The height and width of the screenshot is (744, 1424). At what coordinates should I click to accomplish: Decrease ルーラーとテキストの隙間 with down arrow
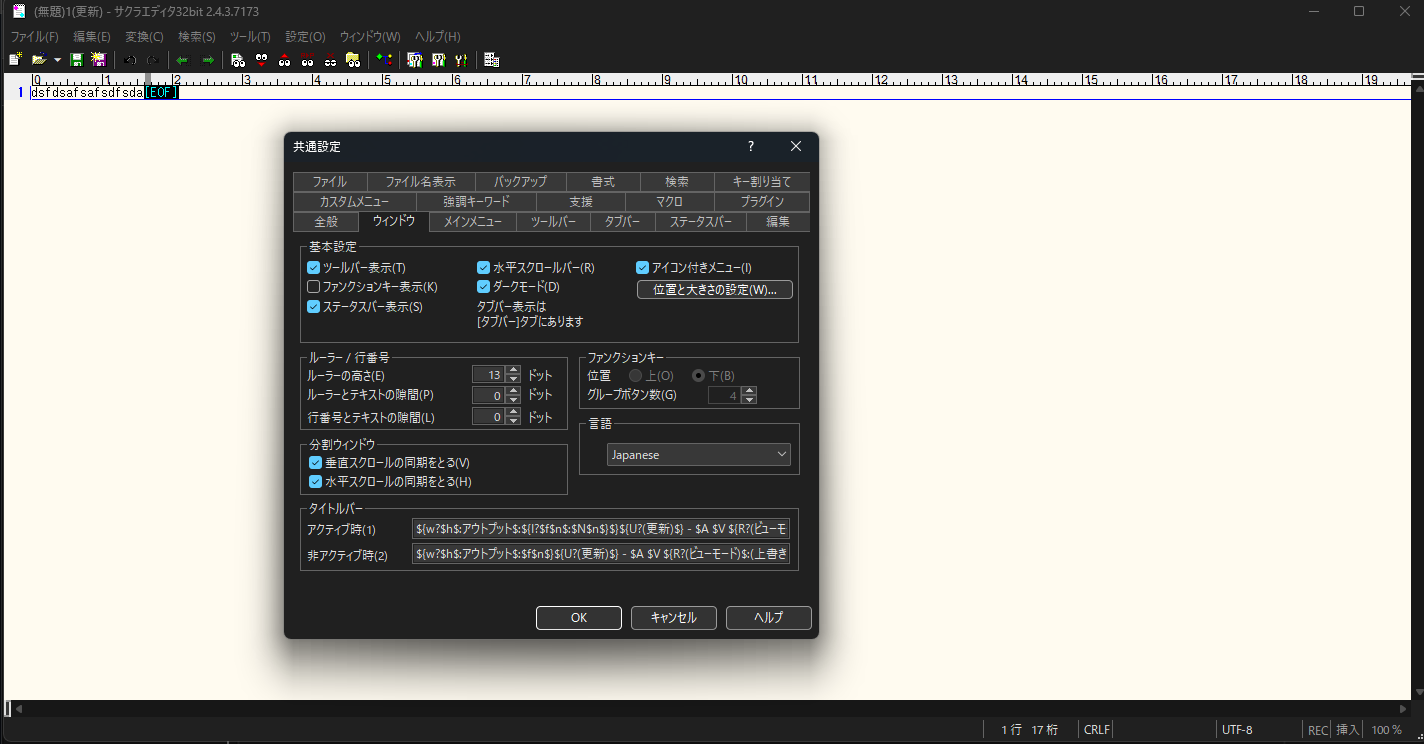point(514,400)
